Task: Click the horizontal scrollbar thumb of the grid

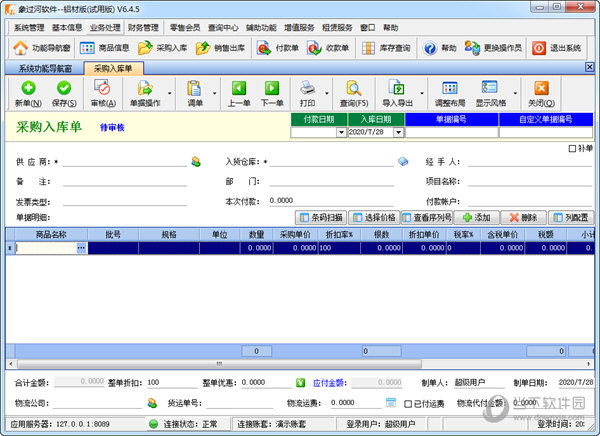Action: (x=219, y=364)
